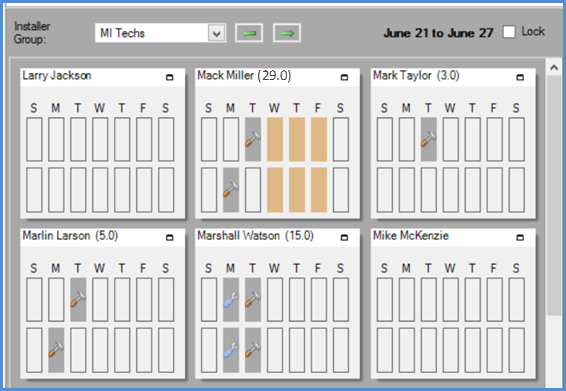The width and height of the screenshot is (566, 391).
Task: Select Marshall Watson's Friday bottom-row slot
Action: [319, 350]
